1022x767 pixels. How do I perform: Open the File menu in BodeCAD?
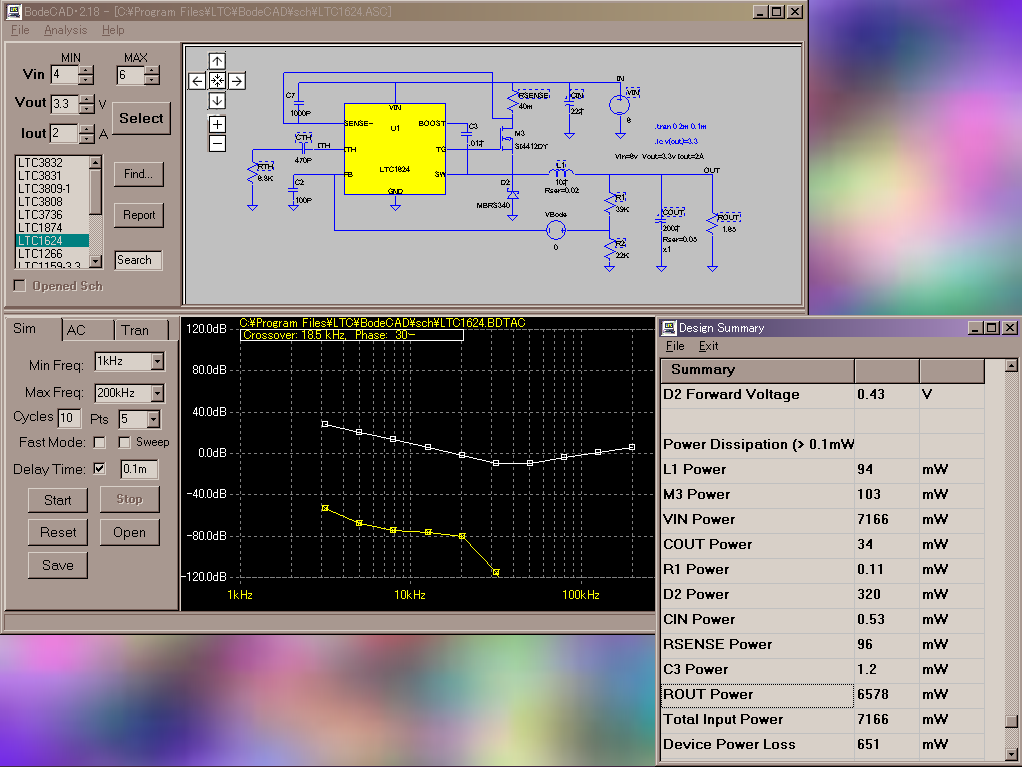20,30
